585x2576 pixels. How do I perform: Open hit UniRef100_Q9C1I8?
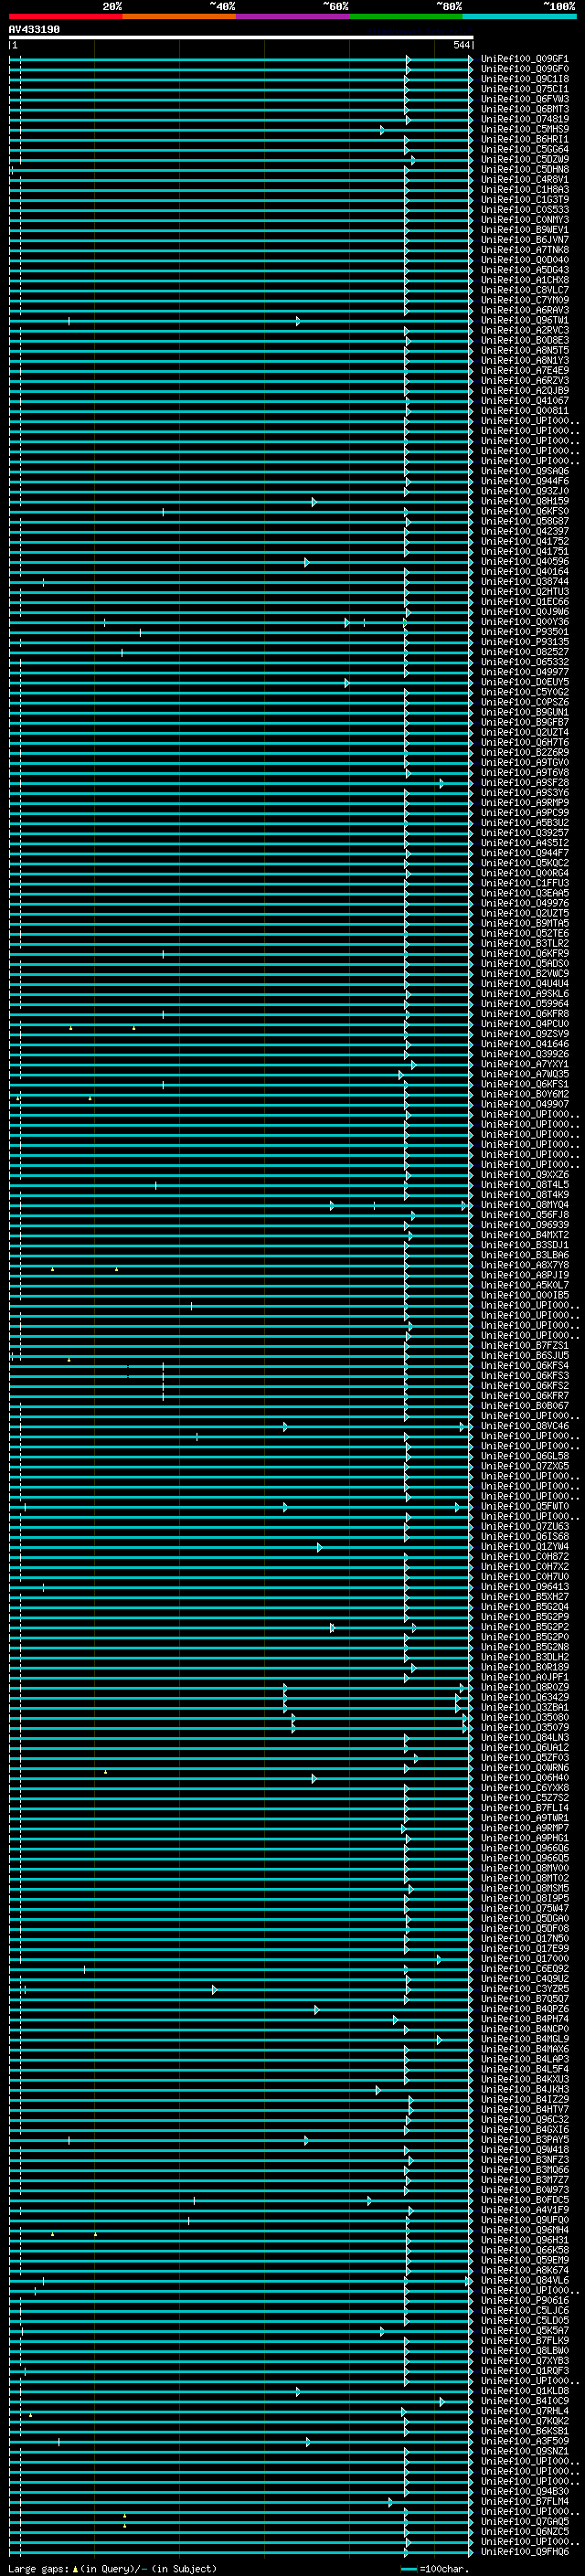click(524, 79)
